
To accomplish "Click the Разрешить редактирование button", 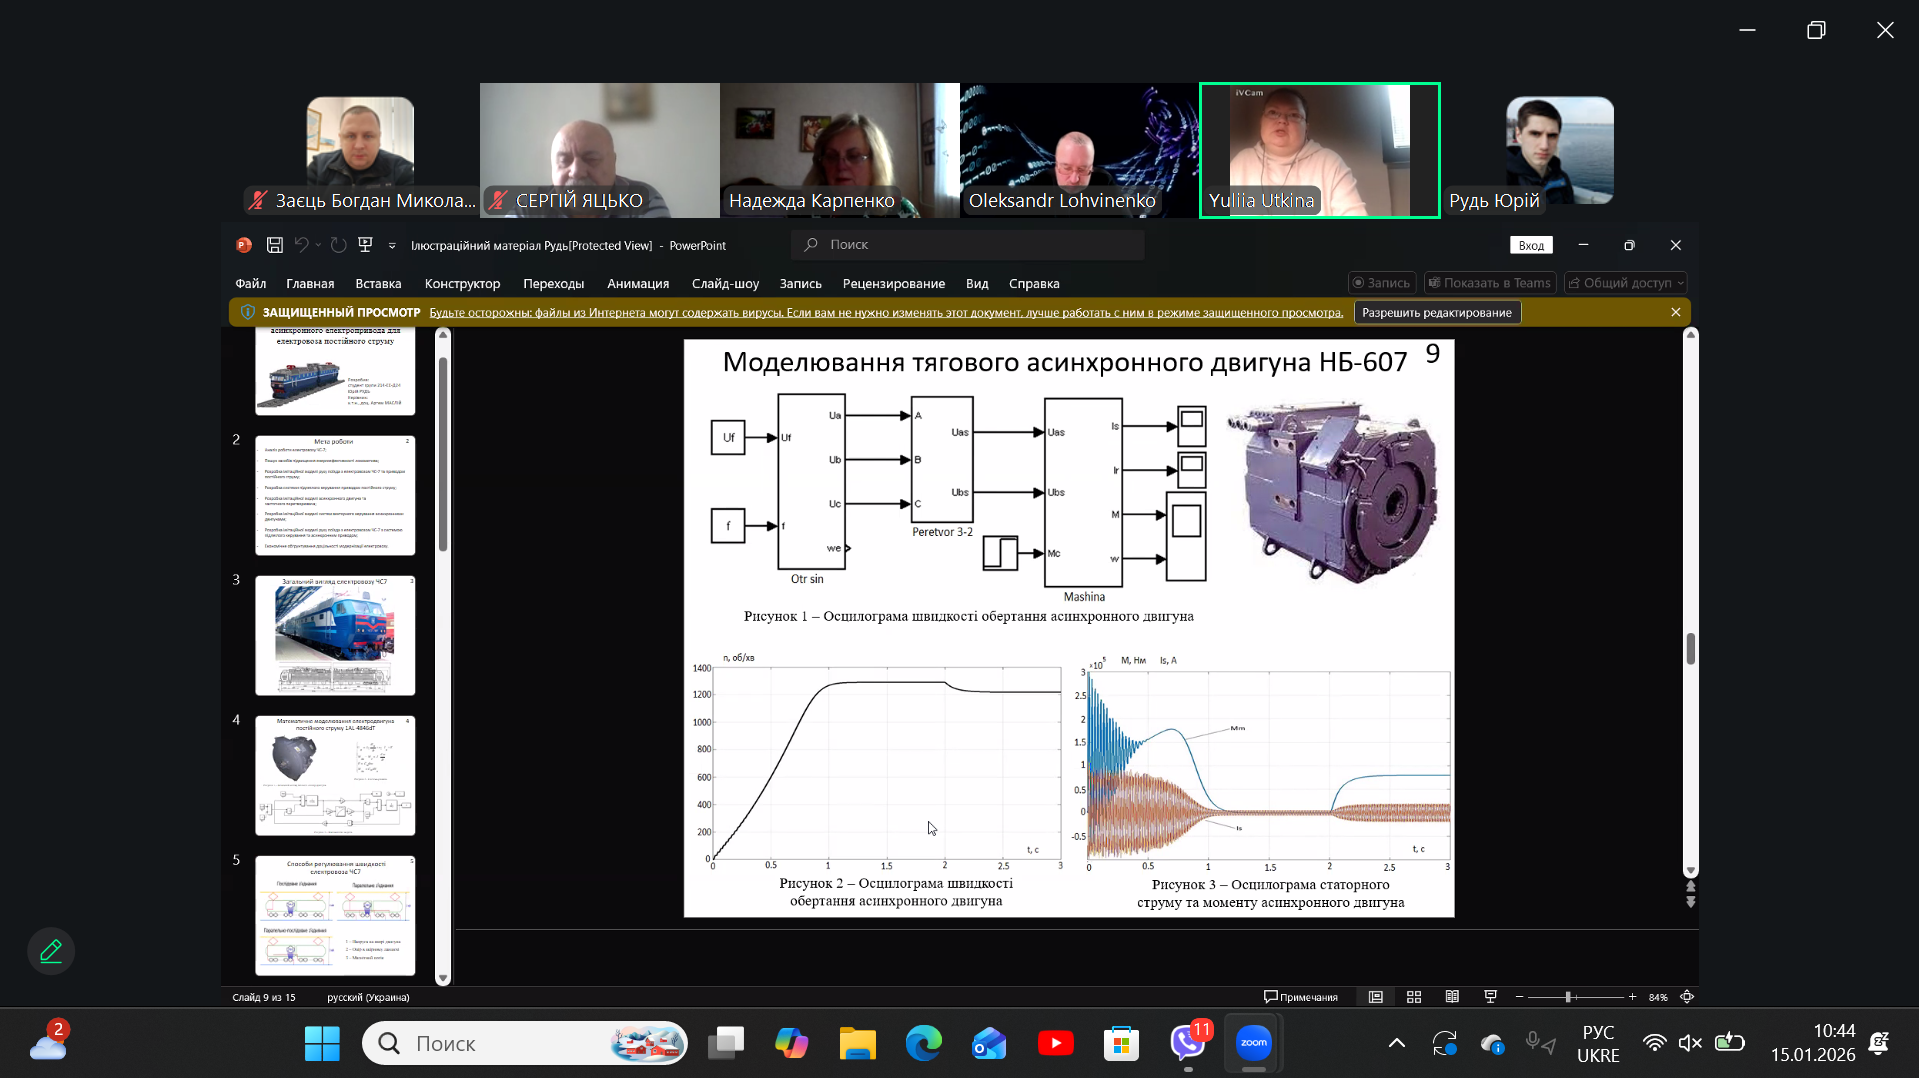I will [1436, 313].
